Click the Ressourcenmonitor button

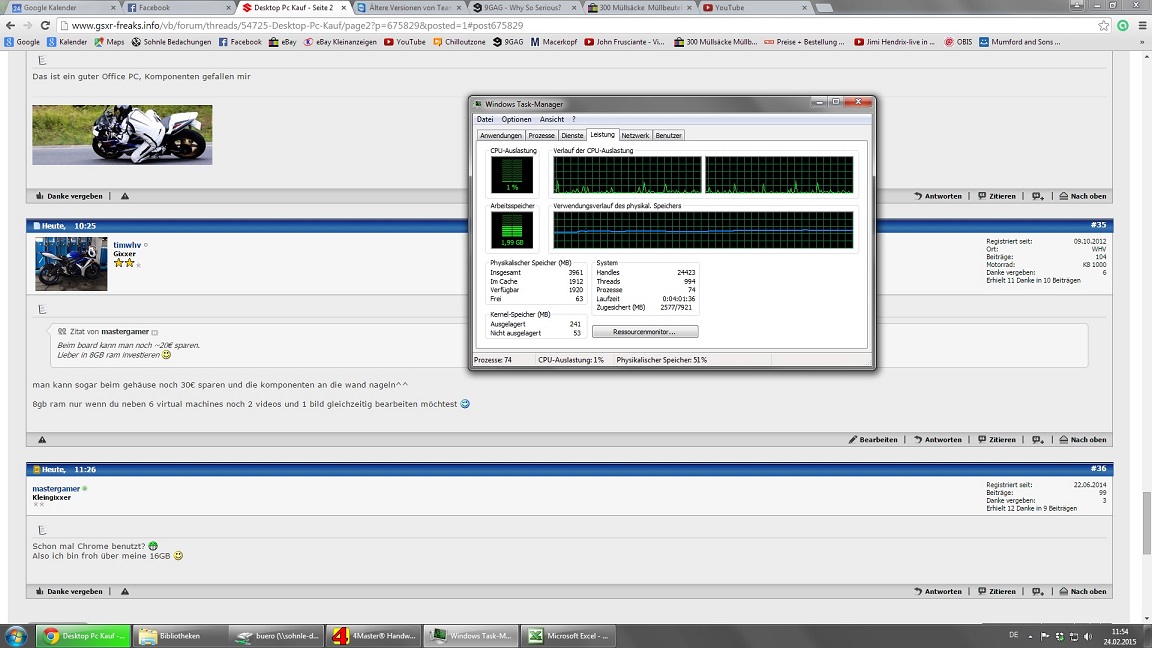tap(645, 332)
